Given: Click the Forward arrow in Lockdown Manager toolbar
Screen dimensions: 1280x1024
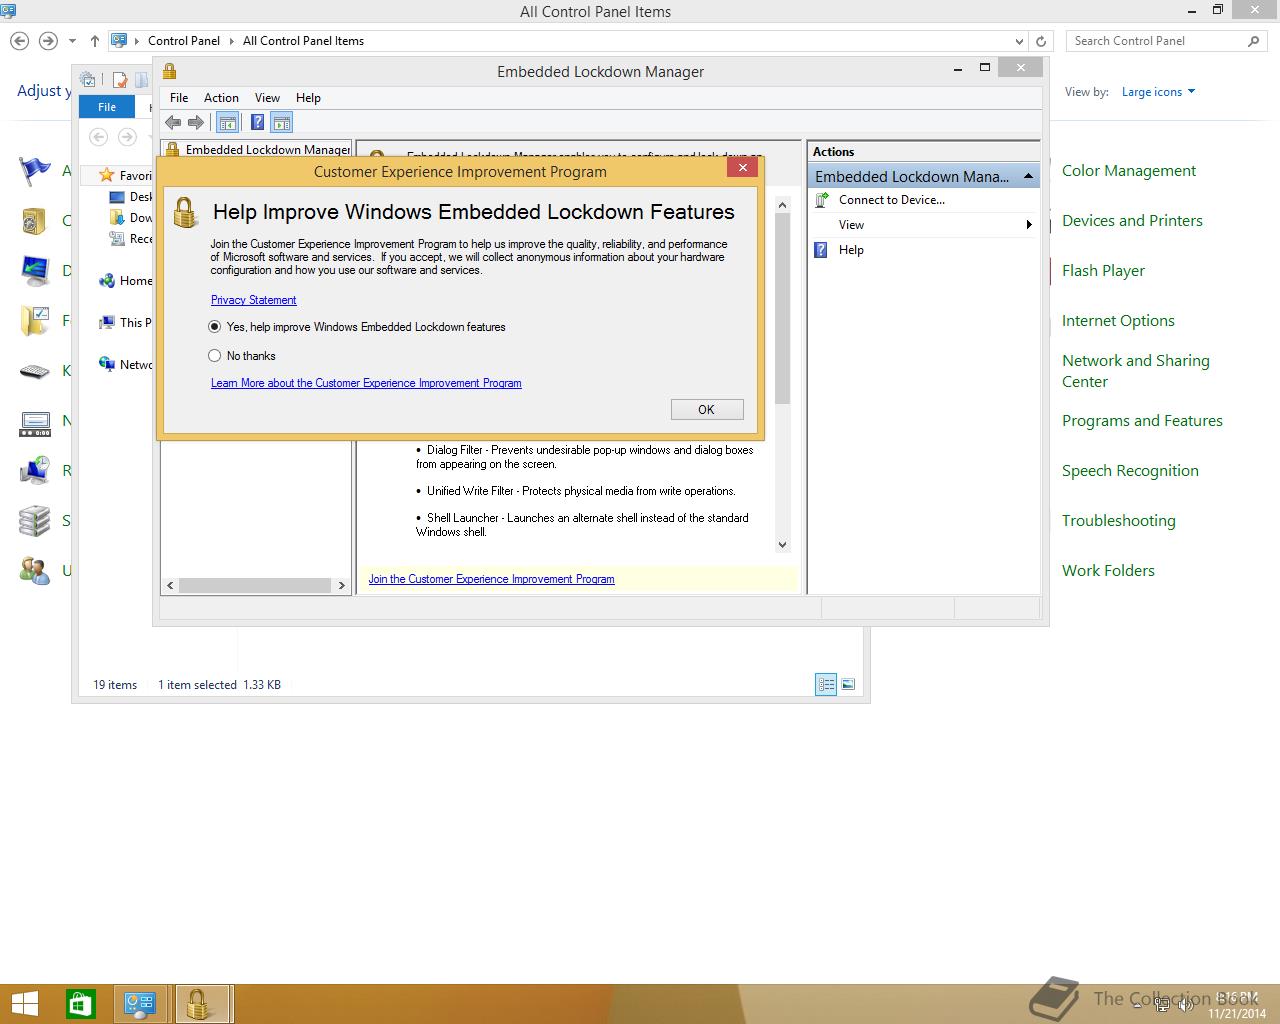Looking at the screenshot, I should pos(196,122).
